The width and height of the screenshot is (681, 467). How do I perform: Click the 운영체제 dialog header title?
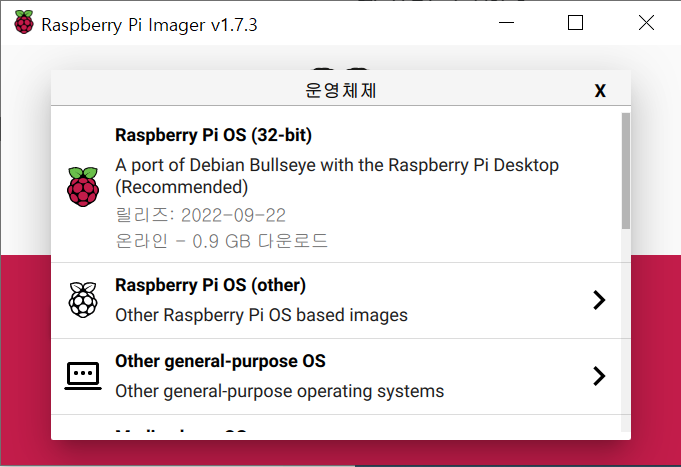[x=340, y=91]
